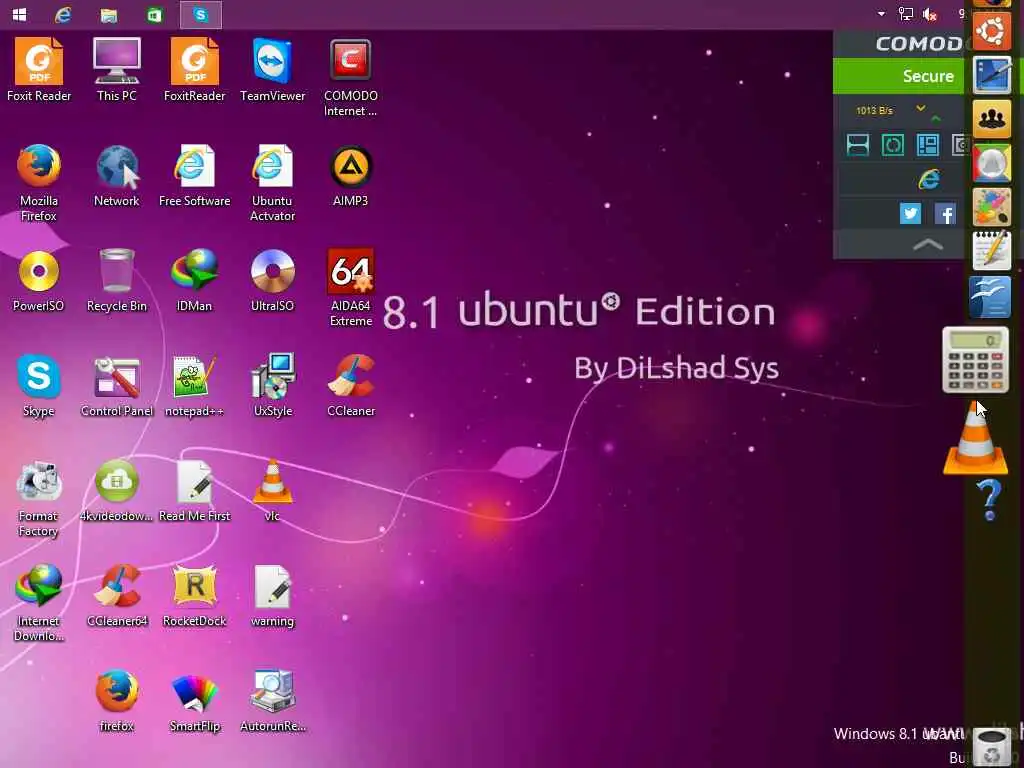The width and height of the screenshot is (1024, 768).
Task: Open the Recycle Bin desktop icon
Action: 117,281
